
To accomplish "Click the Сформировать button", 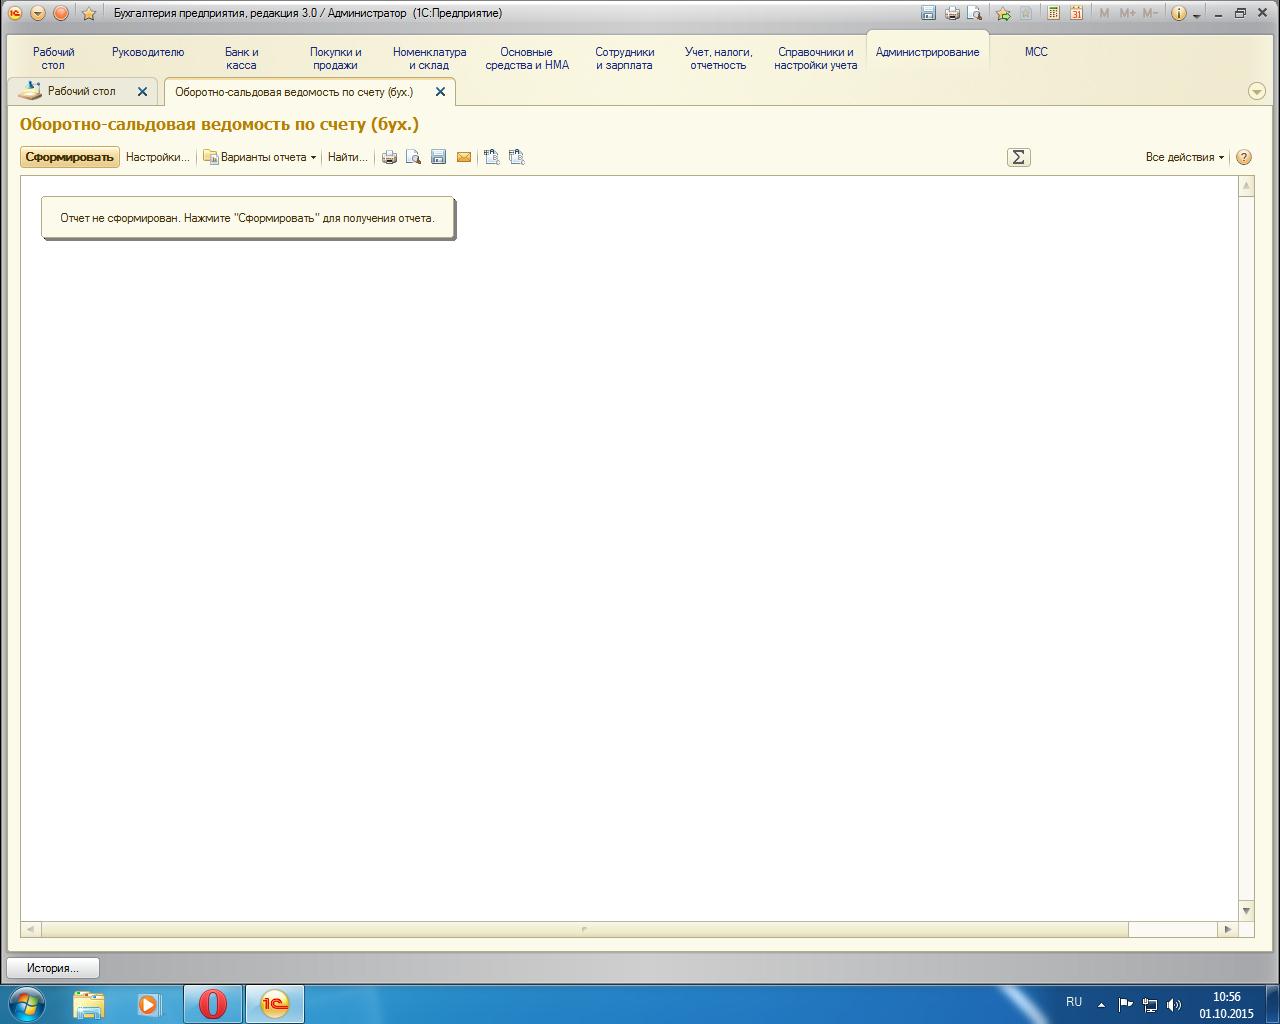I will tap(70, 157).
